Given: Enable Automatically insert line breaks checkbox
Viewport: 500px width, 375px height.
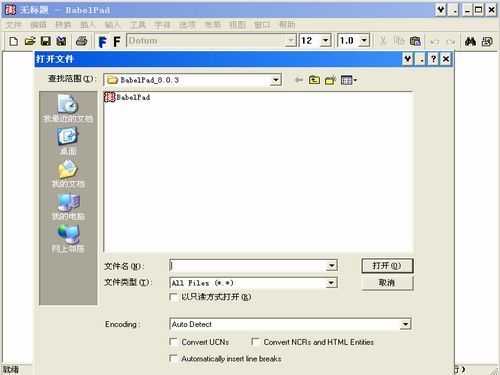Looking at the screenshot, I should (x=173, y=359).
